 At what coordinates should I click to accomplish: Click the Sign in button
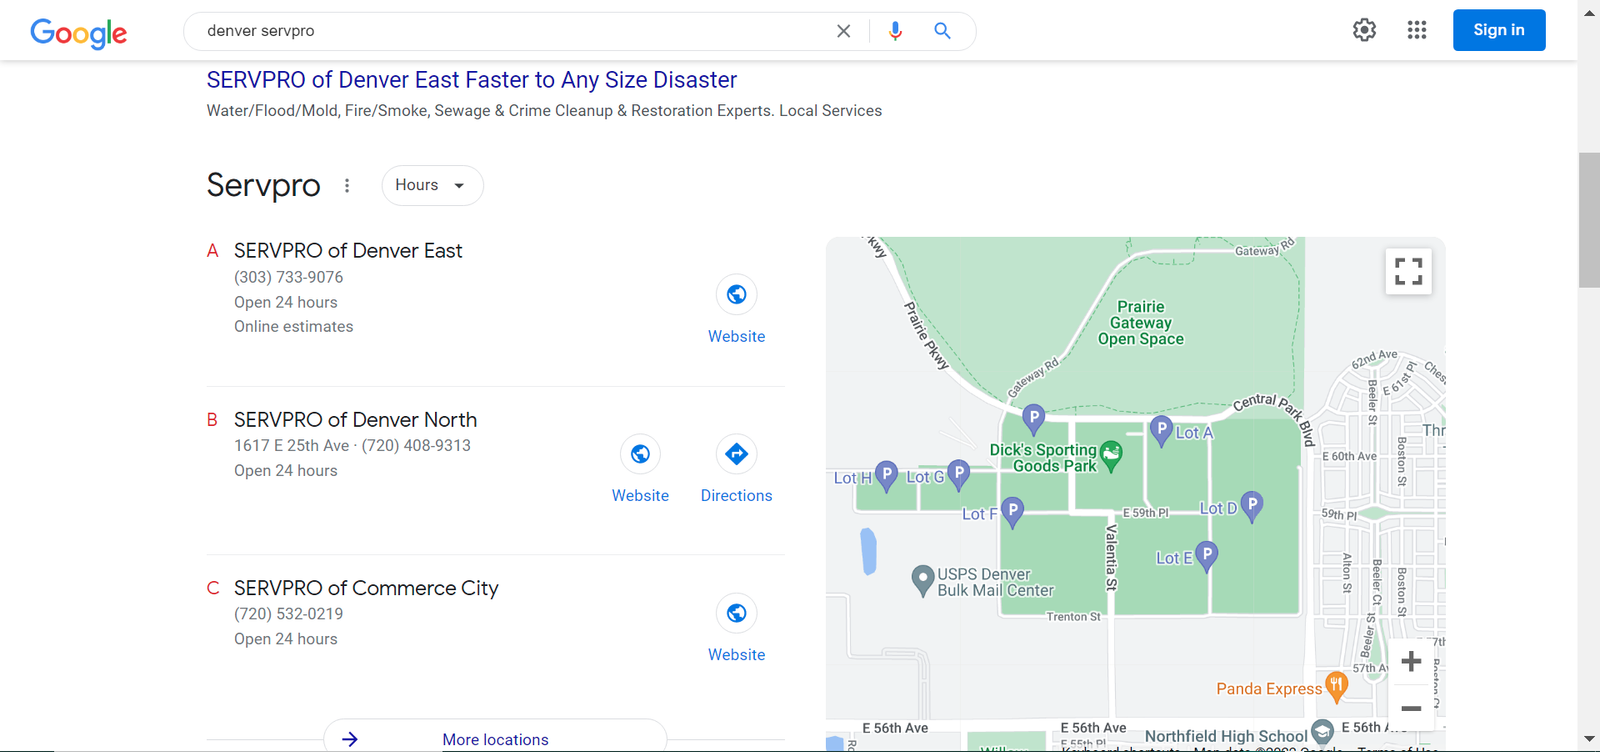(x=1499, y=30)
